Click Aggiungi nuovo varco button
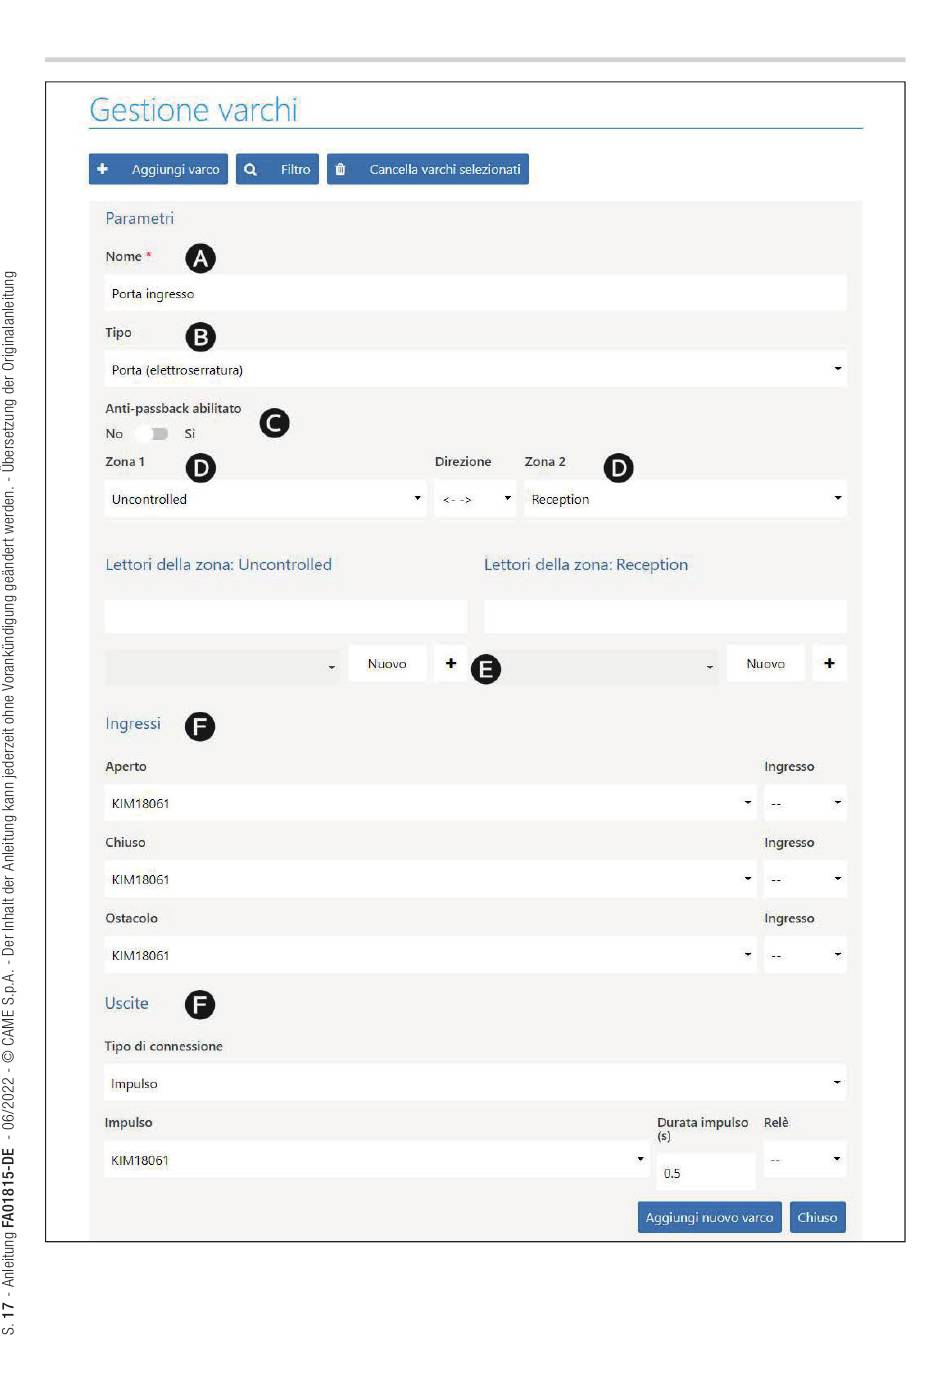The width and height of the screenshot is (950, 1374). pos(709,1217)
